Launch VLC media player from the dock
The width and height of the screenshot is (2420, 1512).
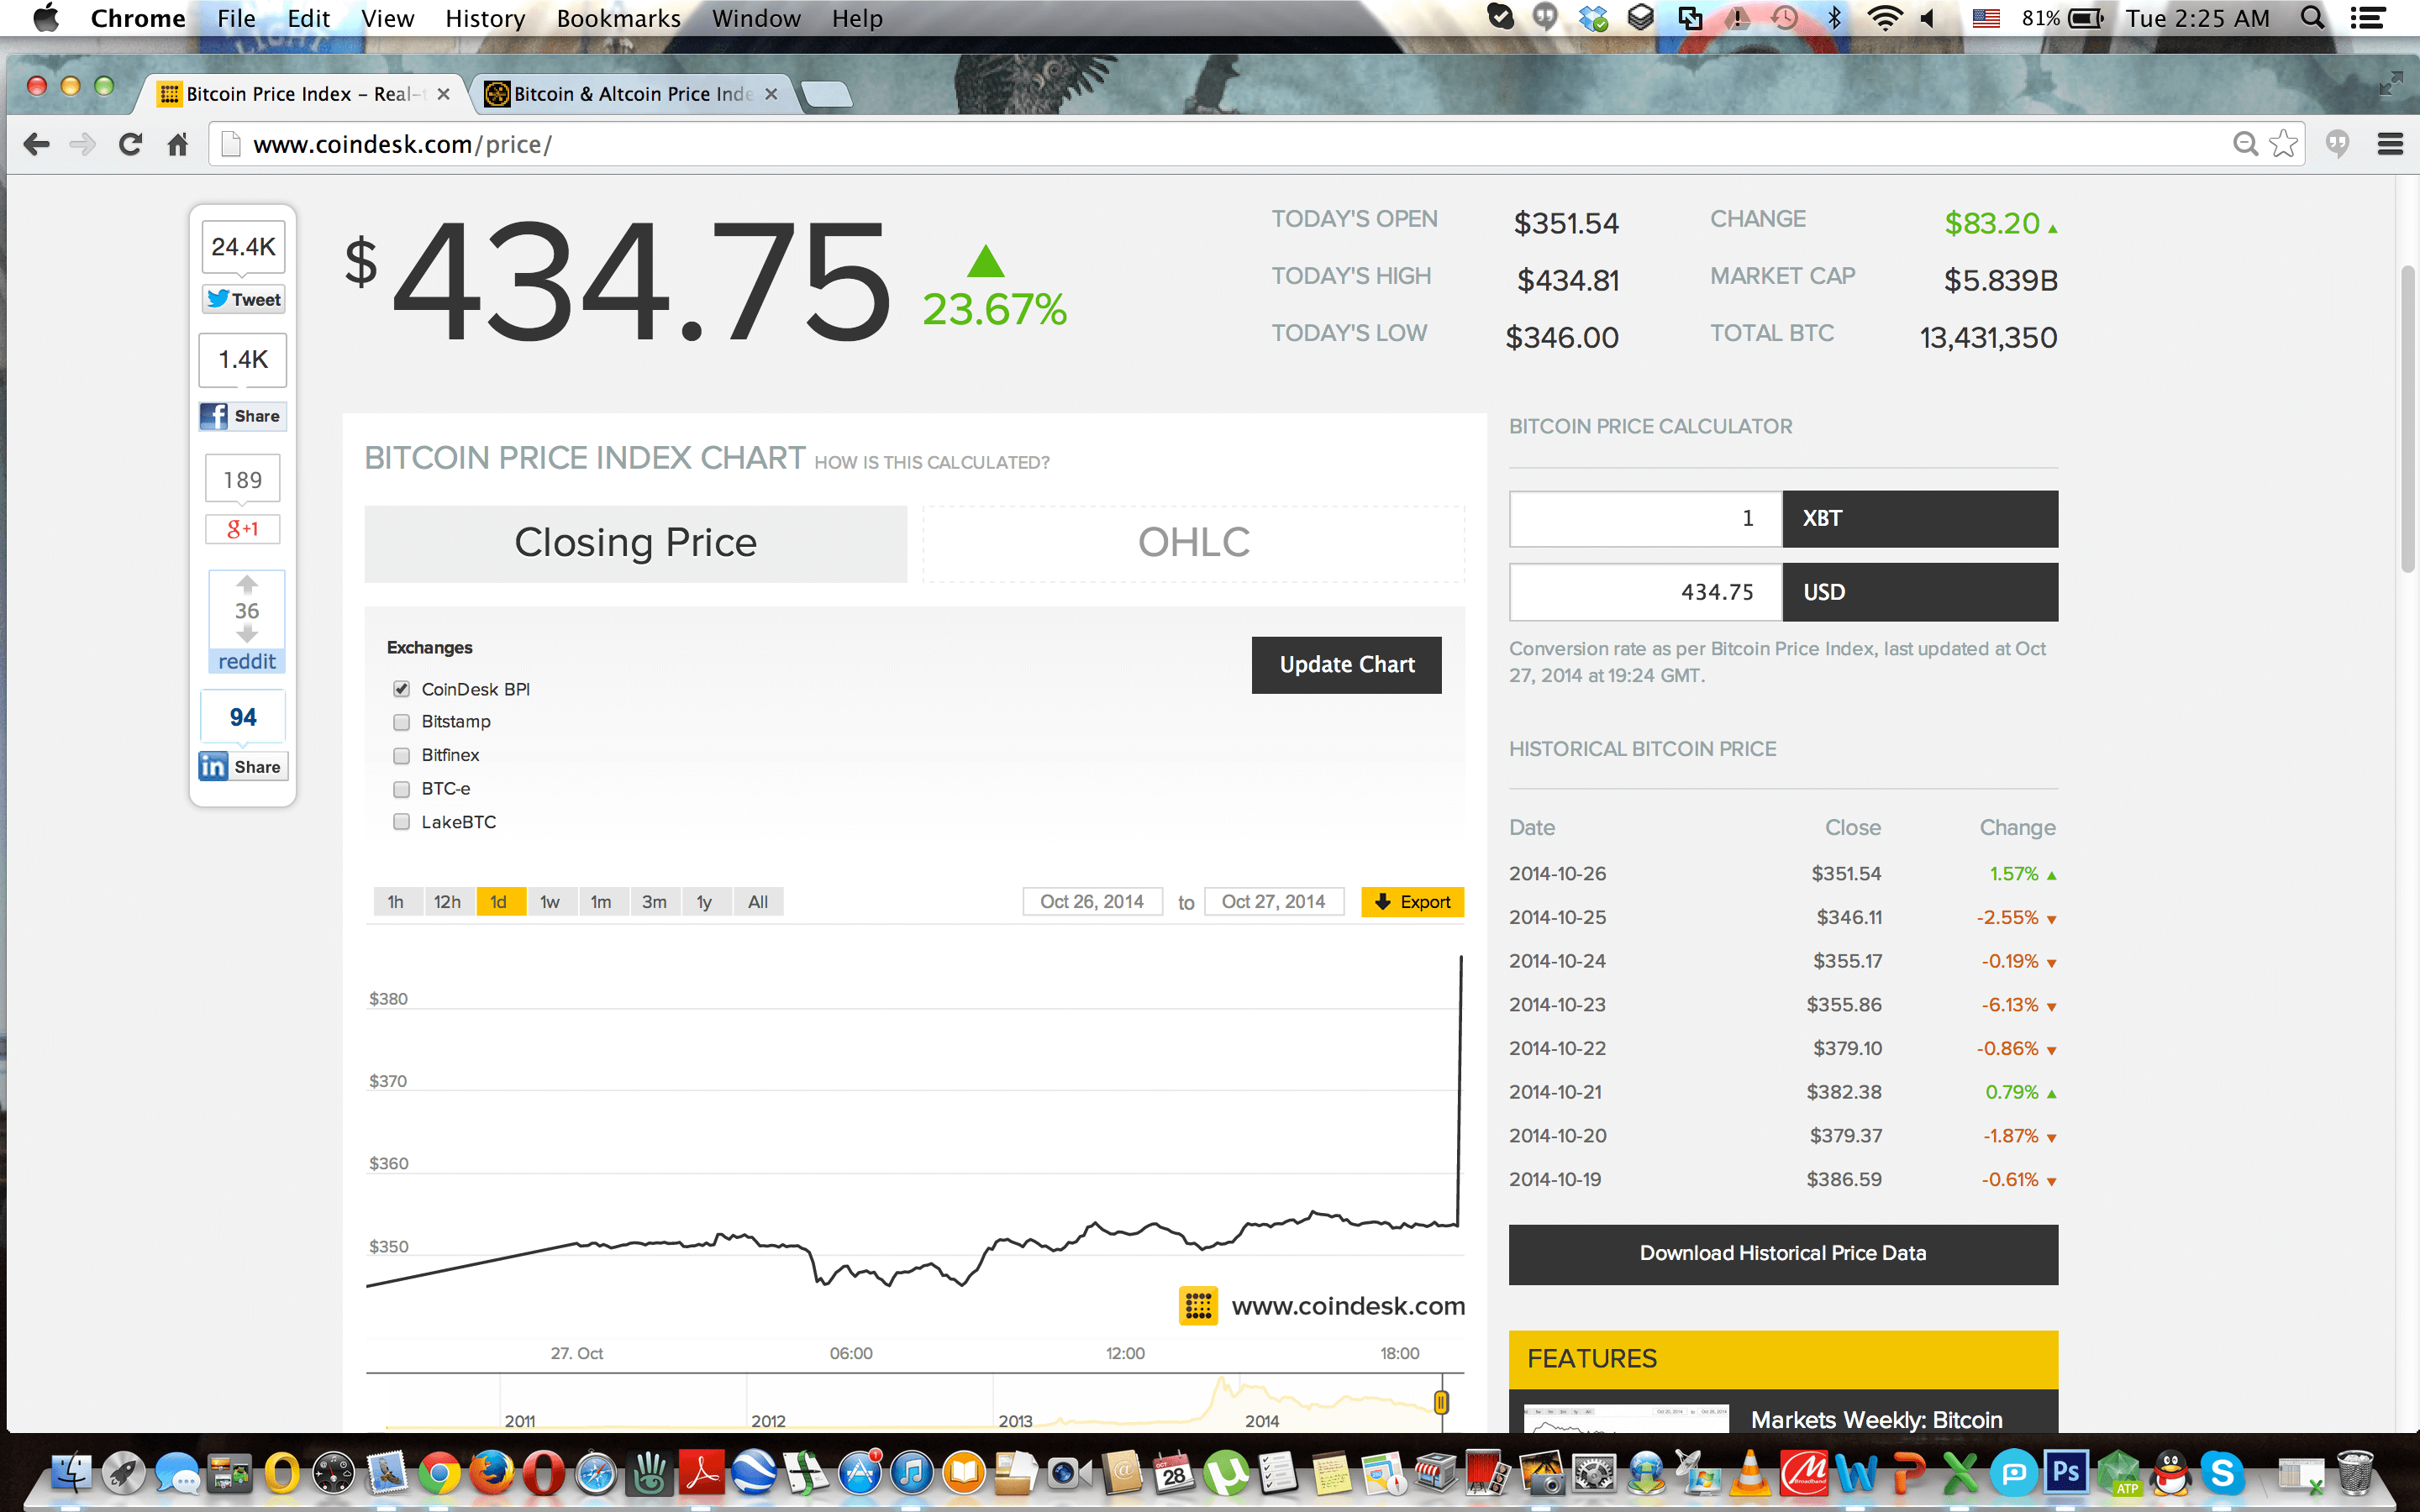point(1751,1473)
